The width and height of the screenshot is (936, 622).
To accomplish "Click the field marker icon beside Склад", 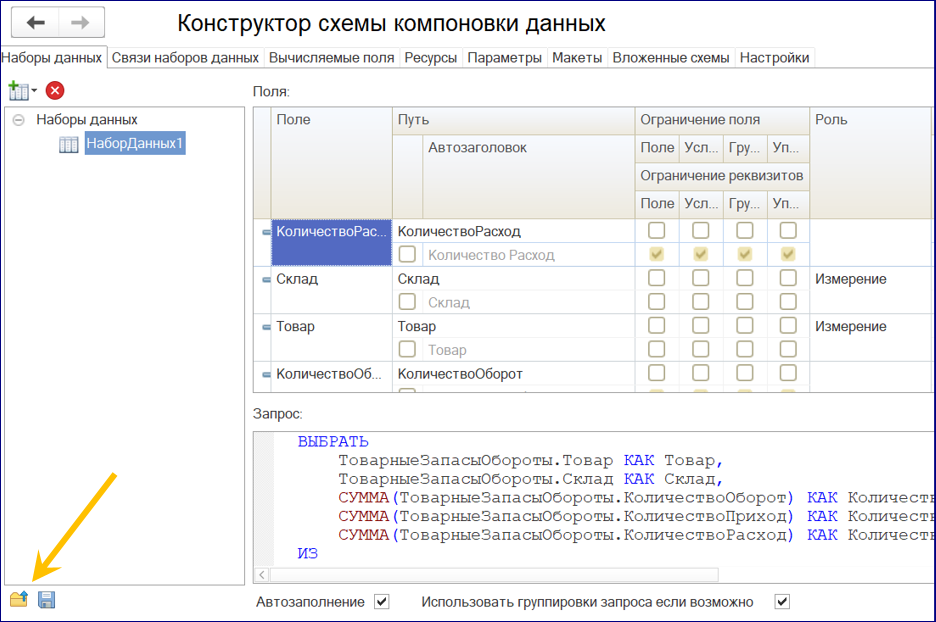I will tap(266, 280).
